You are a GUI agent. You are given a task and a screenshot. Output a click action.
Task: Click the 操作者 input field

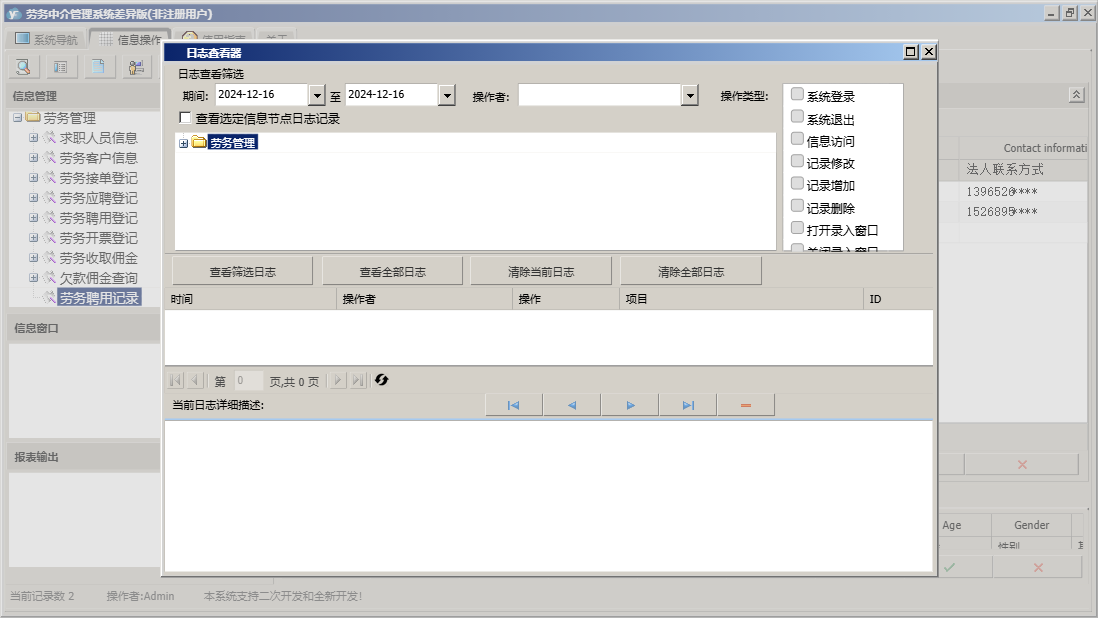pos(600,95)
